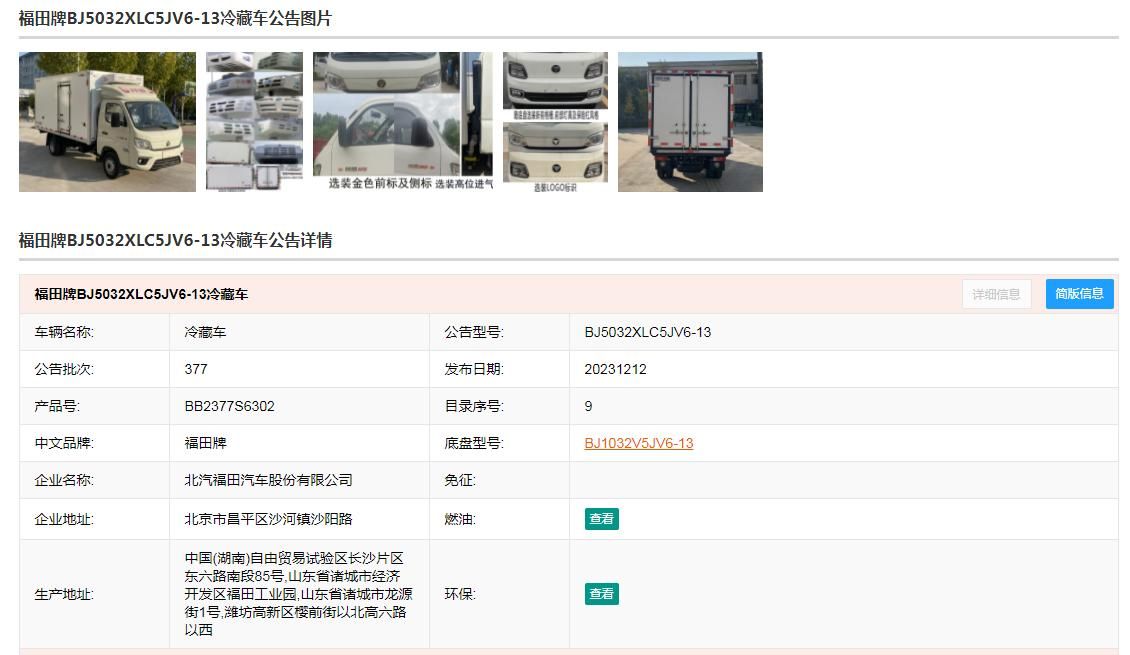Click the 公告图片 section heading
The width and height of the screenshot is (1130, 655).
[175, 19]
